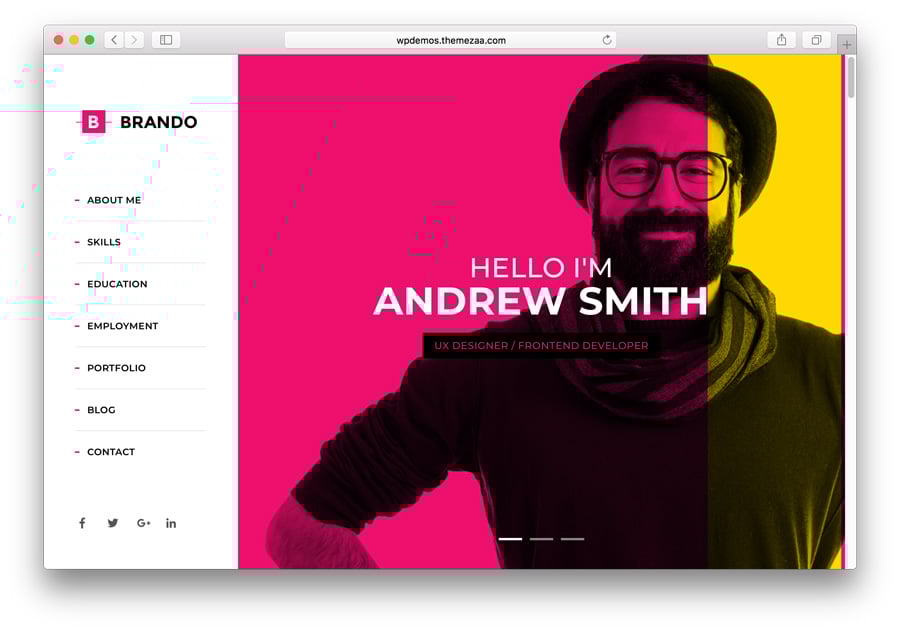This screenshot has width=900, height=631.
Task: Open the Portfolio section
Action: [115, 368]
